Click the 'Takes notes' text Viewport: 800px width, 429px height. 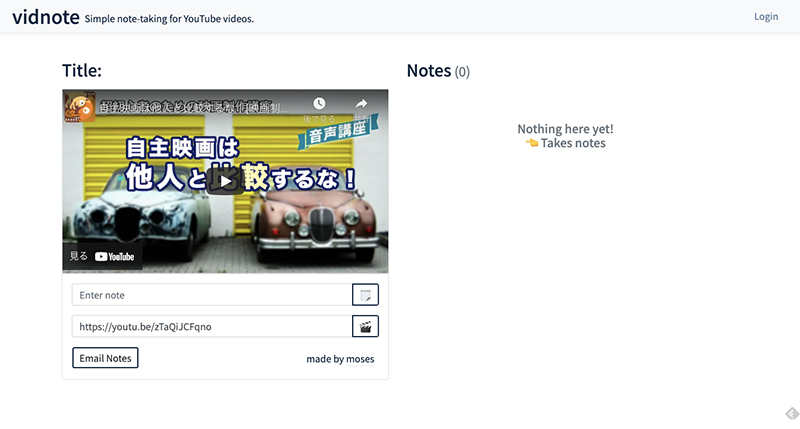click(x=573, y=143)
